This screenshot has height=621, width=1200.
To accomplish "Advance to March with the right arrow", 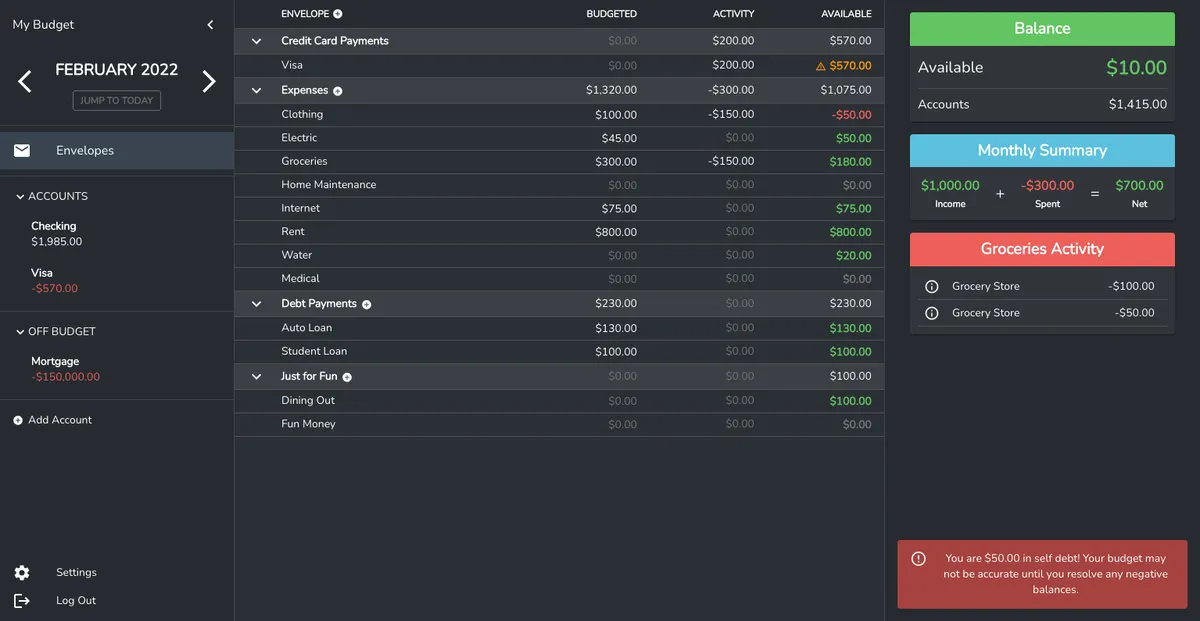I will (208, 80).
